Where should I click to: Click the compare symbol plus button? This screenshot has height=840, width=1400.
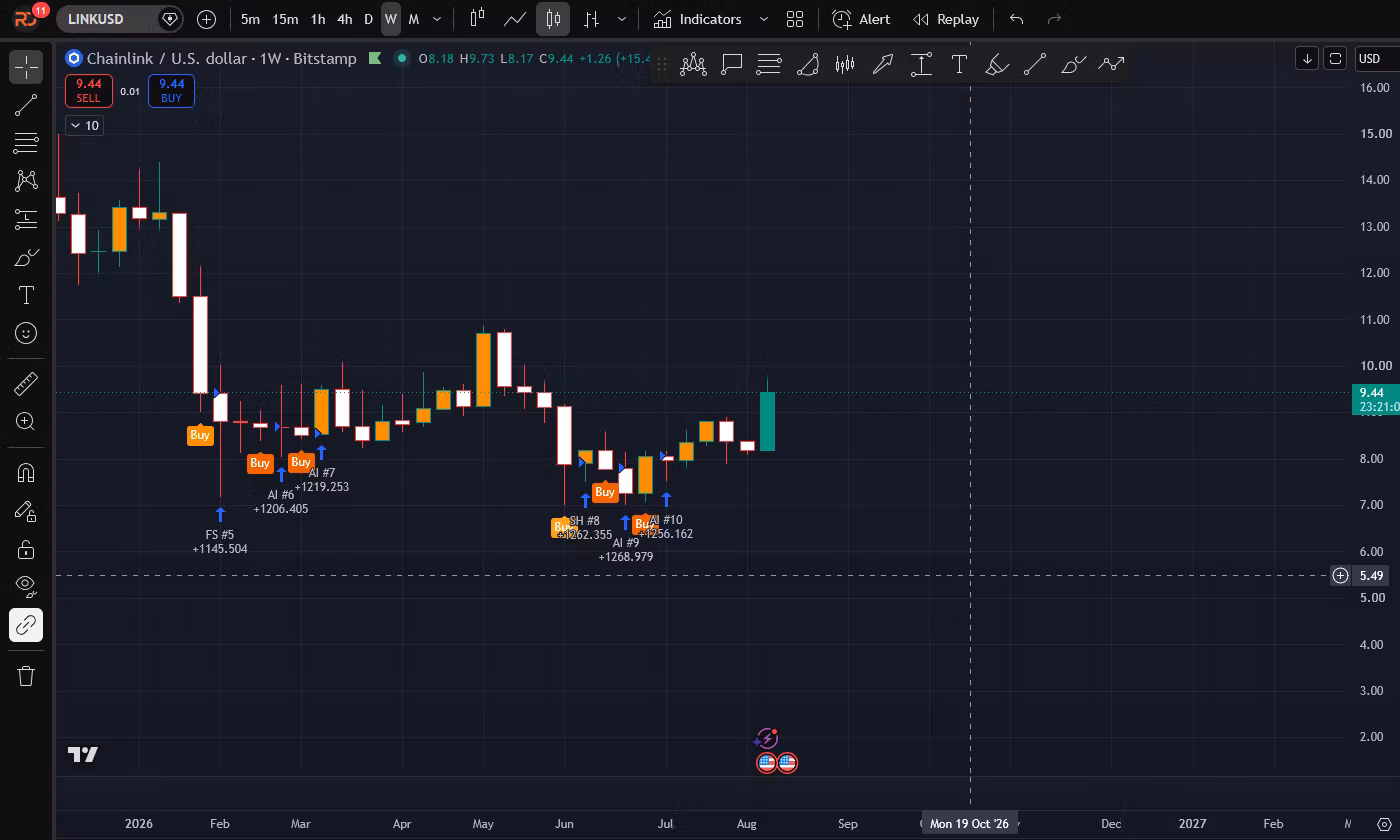tap(206, 19)
